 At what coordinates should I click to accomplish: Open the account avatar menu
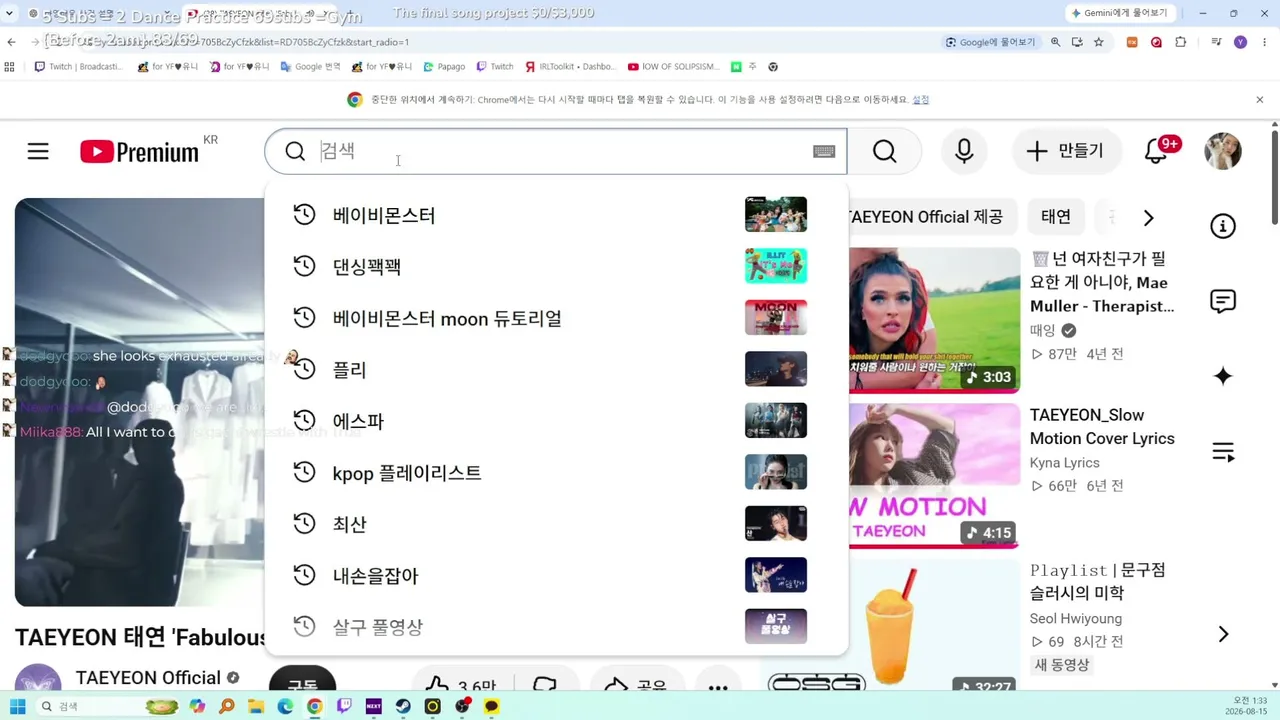pyautogui.click(x=1223, y=151)
